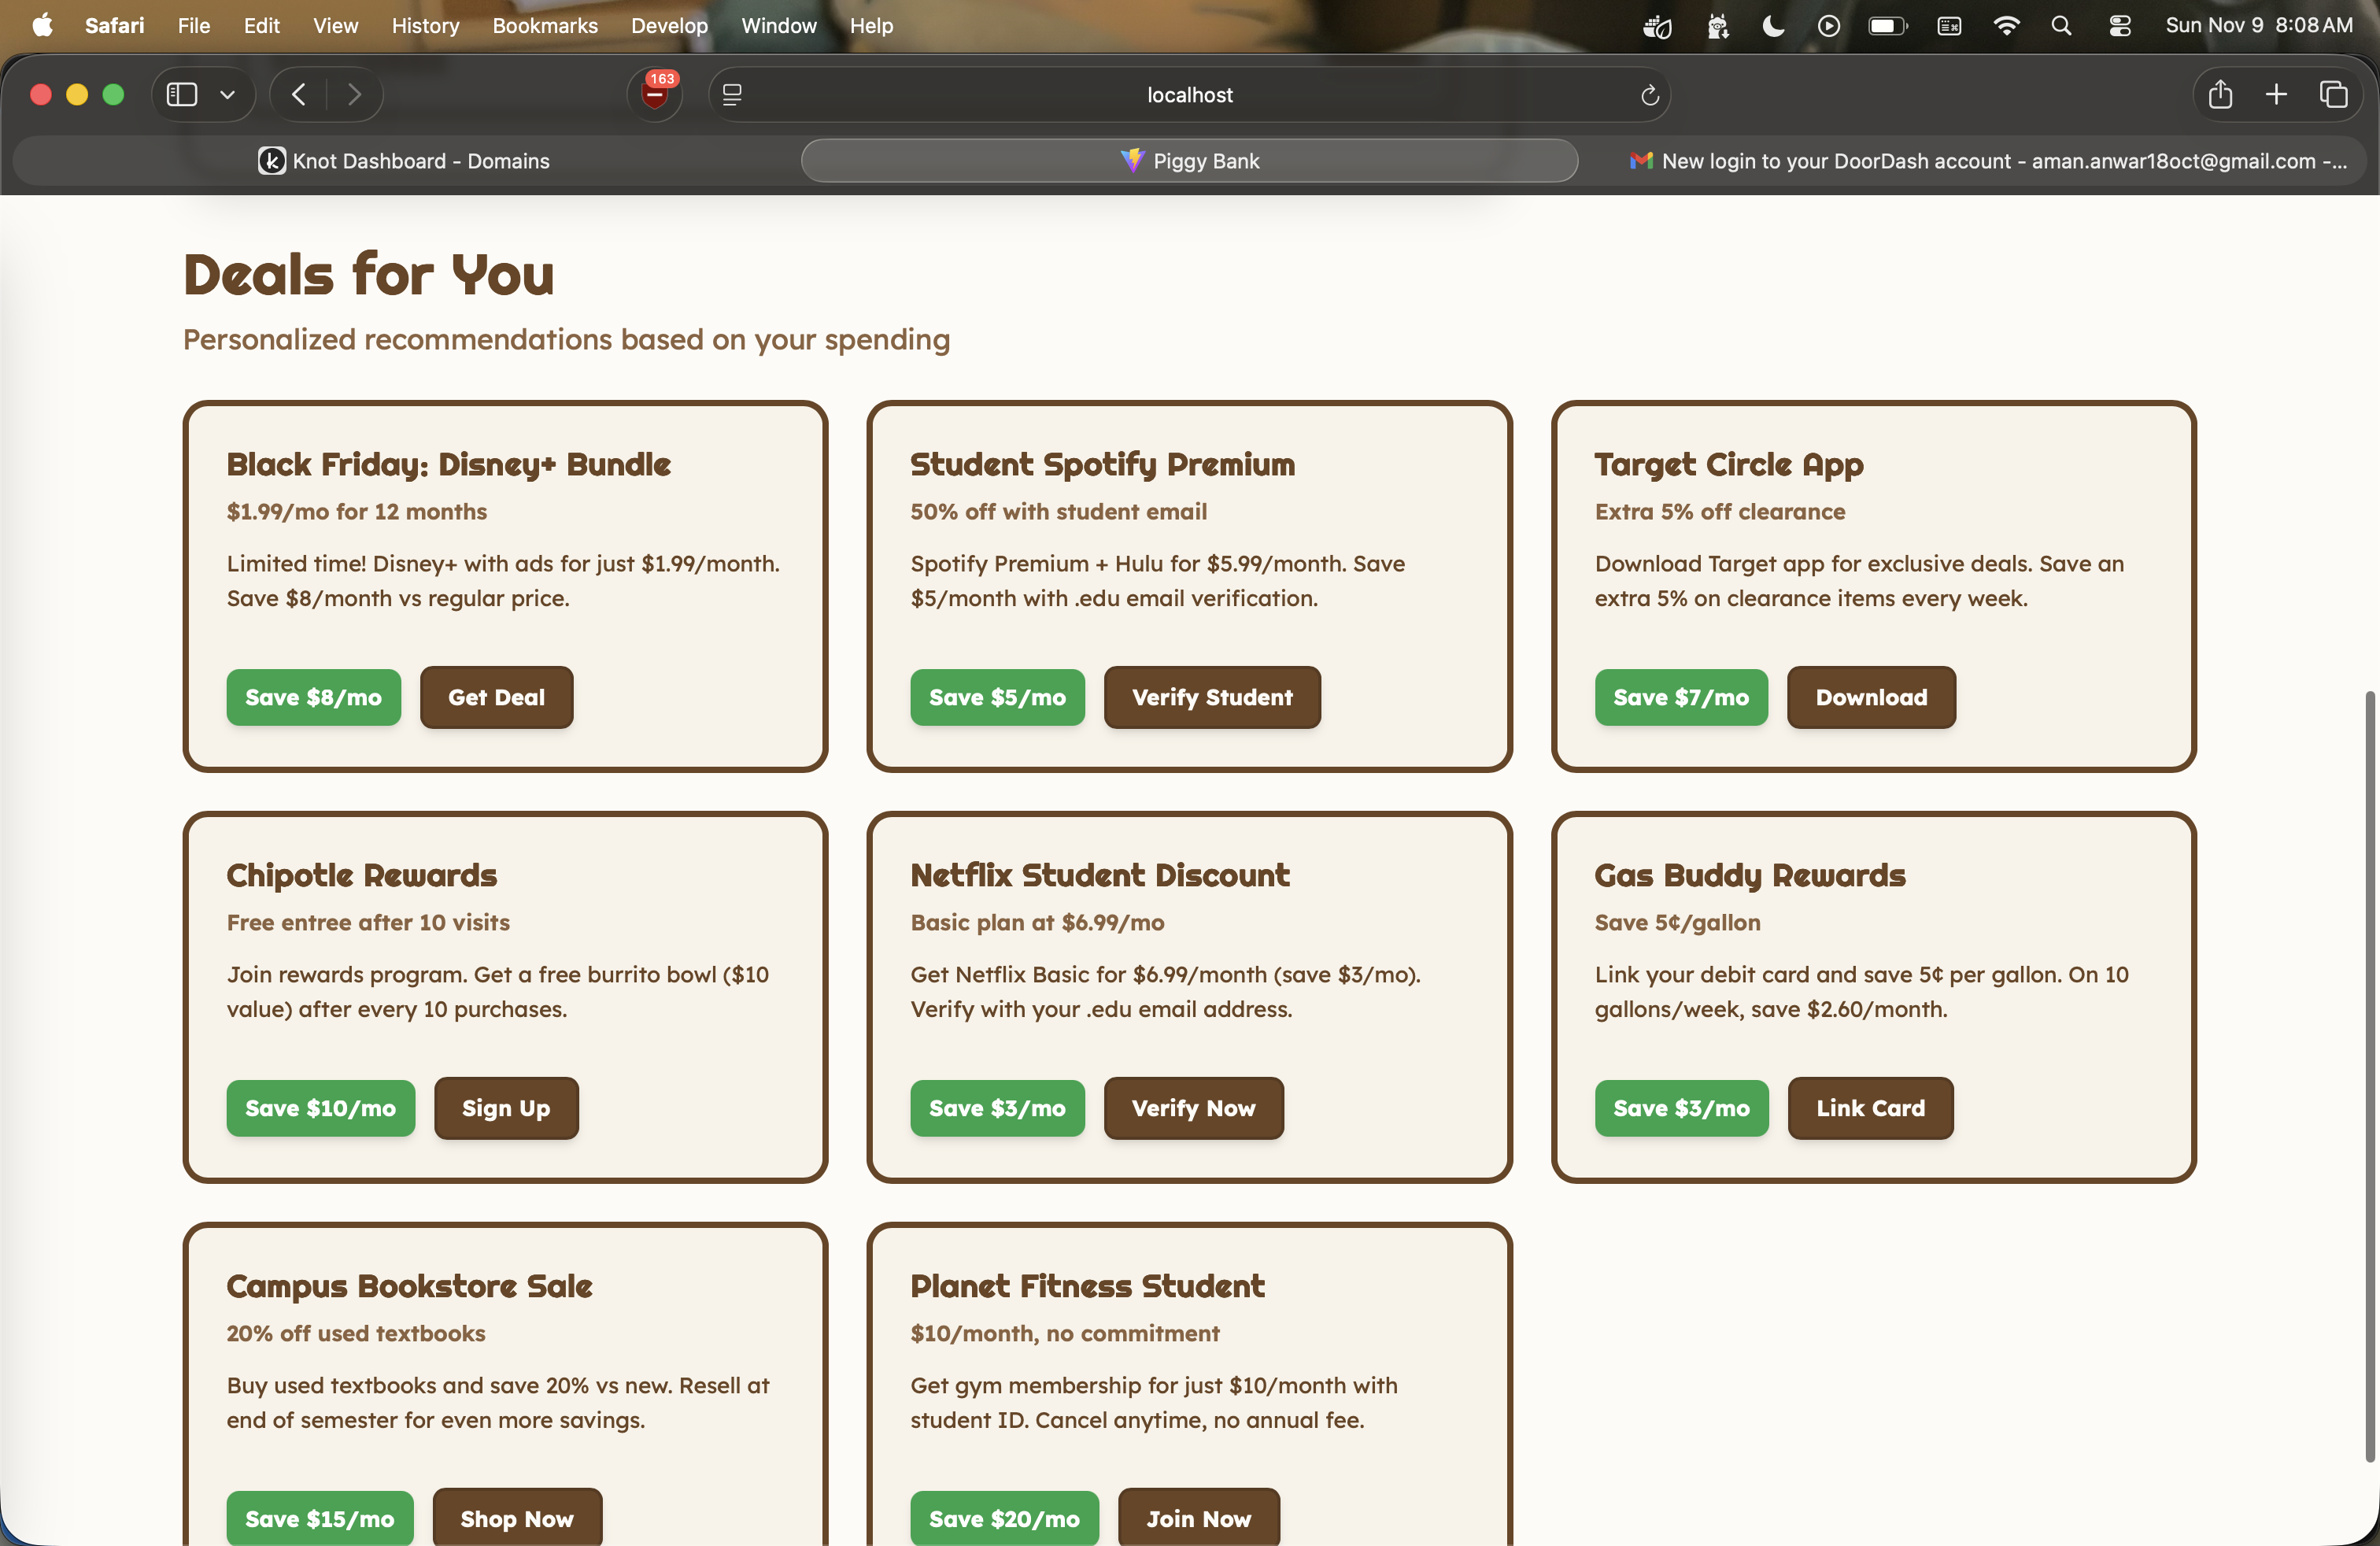The height and width of the screenshot is (1546, 2380).
Task: Show the tab overview icon
Action: [x=2333, y=94]
